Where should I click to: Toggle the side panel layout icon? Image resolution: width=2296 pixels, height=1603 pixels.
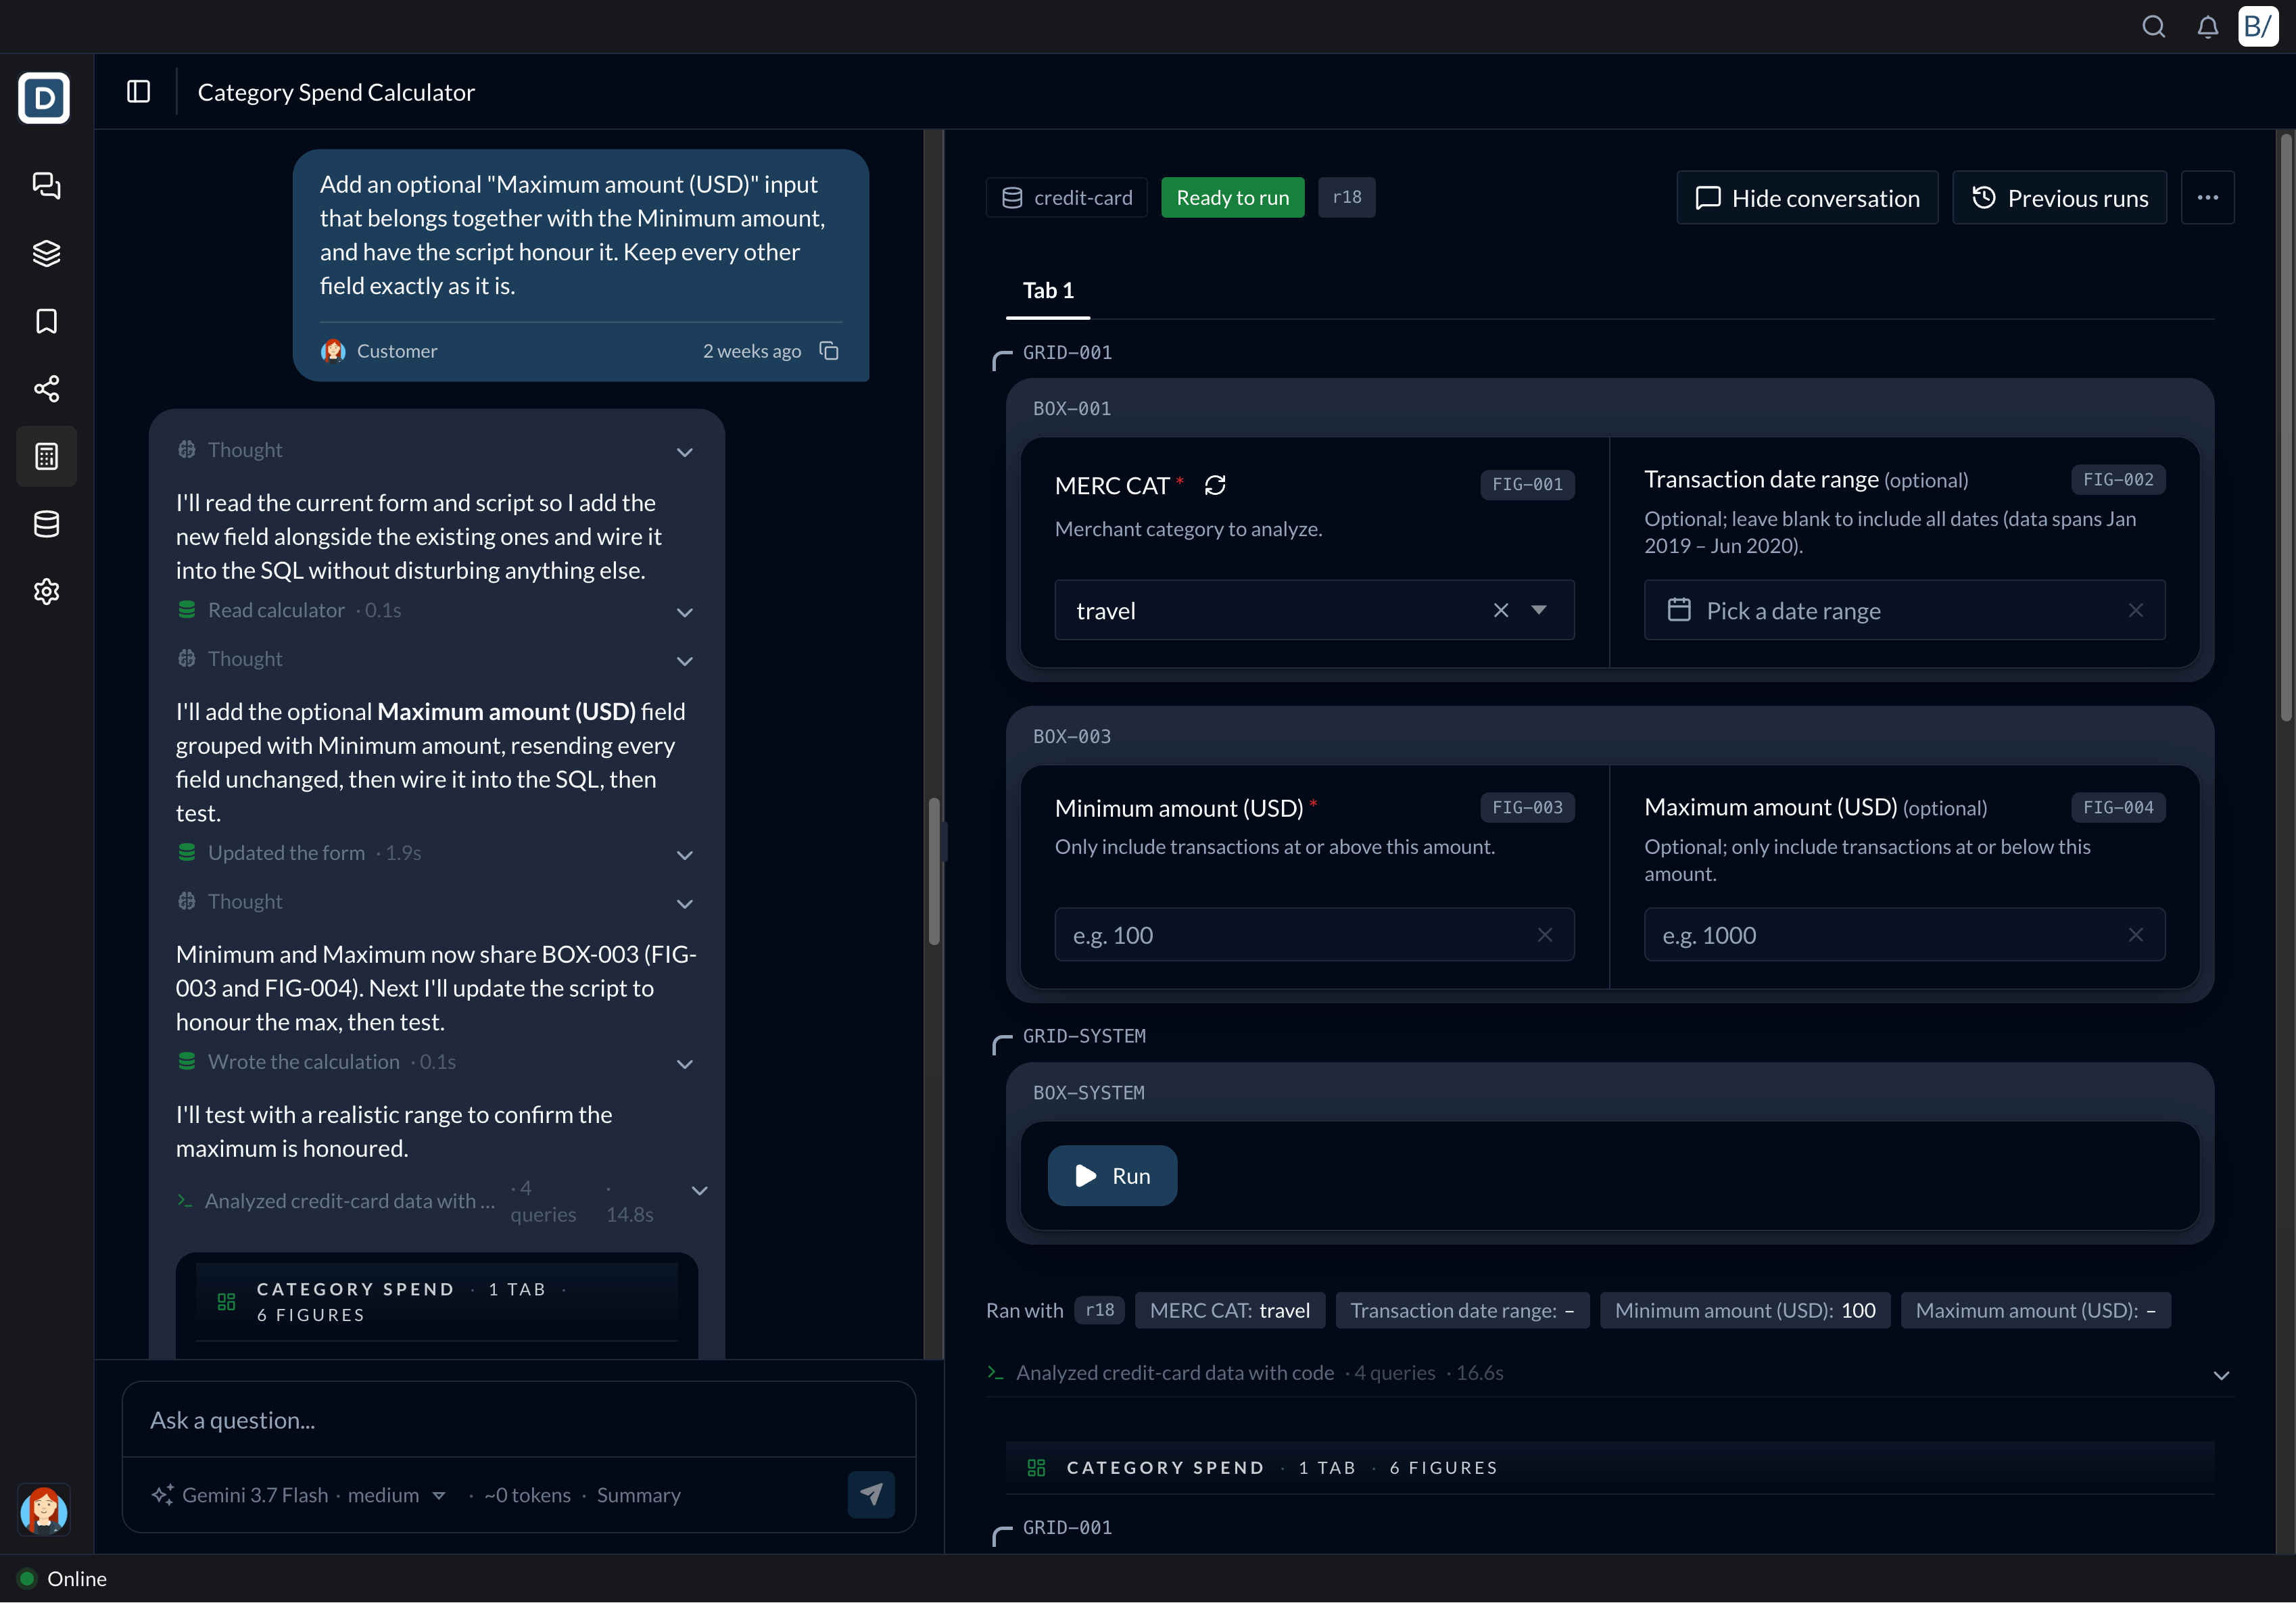click(x=138, y=92)
